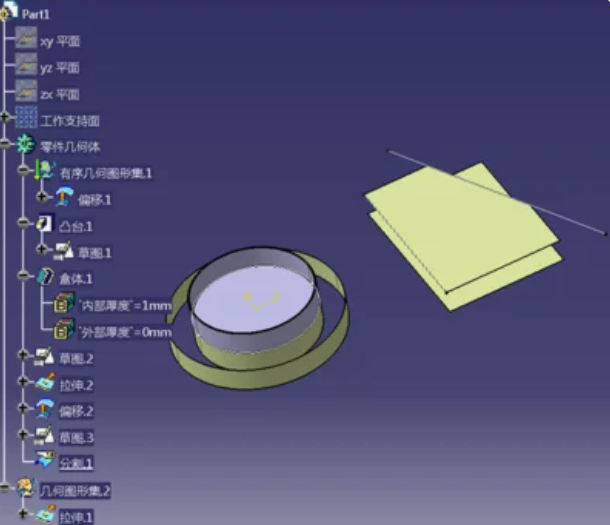This screenshot has width=610, height=525.
Task: Select the 分割.1 split icon
Action: pos(45,462)
